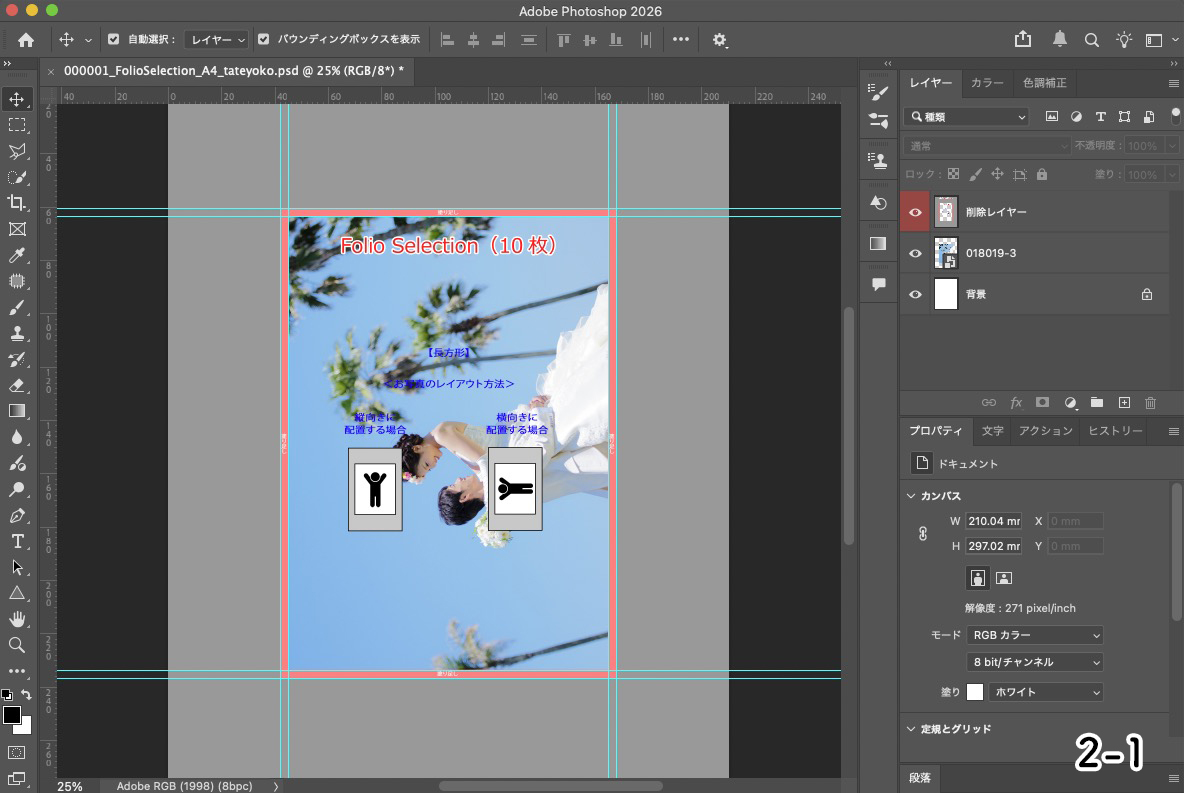The height and width of the screenshot is (793, 1184).
Task: Select the Eyedropper tool
Action: coord(17,256)
